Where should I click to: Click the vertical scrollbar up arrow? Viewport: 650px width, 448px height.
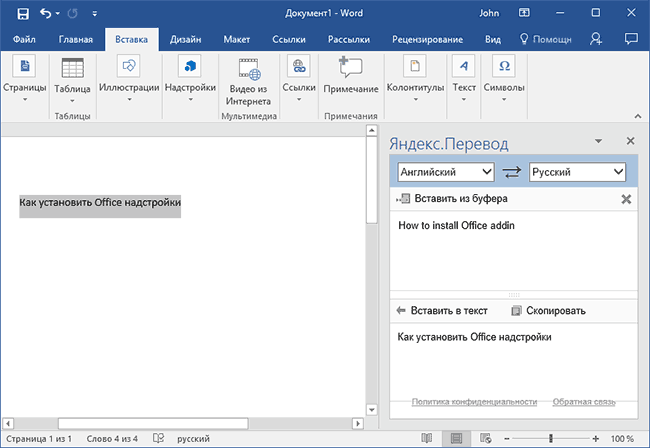click(x=372, y=131)
